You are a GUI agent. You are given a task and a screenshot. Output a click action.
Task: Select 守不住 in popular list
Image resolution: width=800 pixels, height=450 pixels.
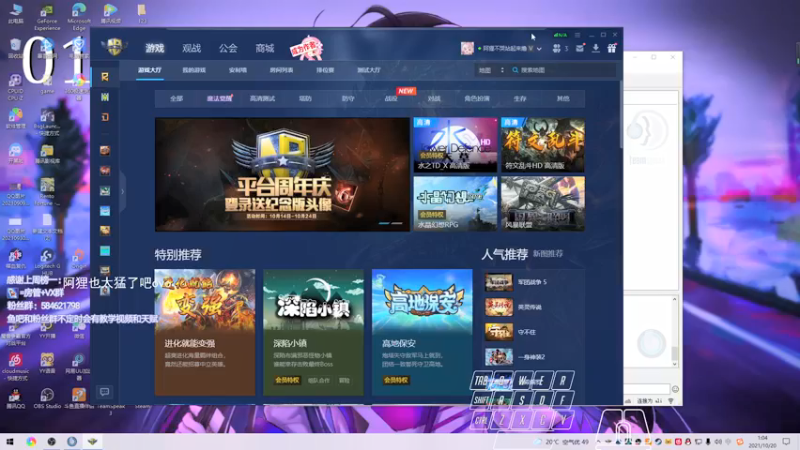[533, 332]
